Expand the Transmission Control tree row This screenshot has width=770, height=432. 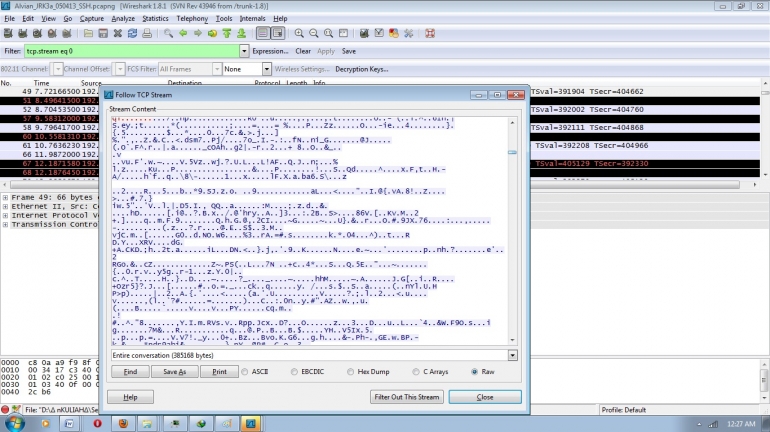5,224
